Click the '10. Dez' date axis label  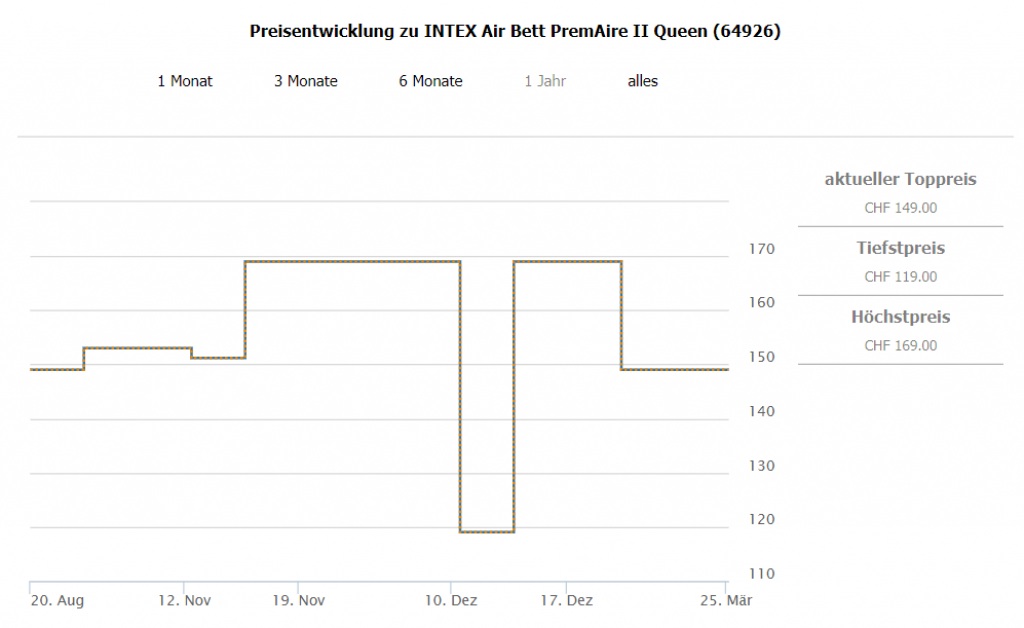click(x=452, y=601)
